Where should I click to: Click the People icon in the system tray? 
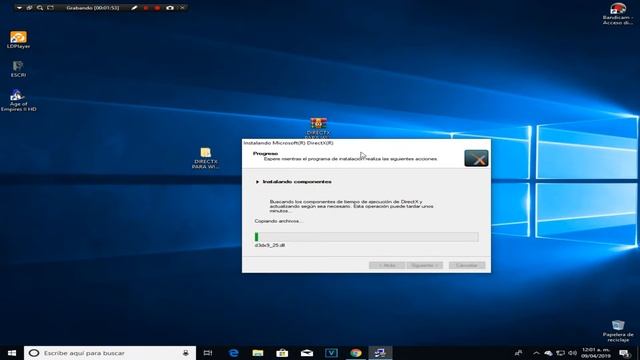point(518,353)
